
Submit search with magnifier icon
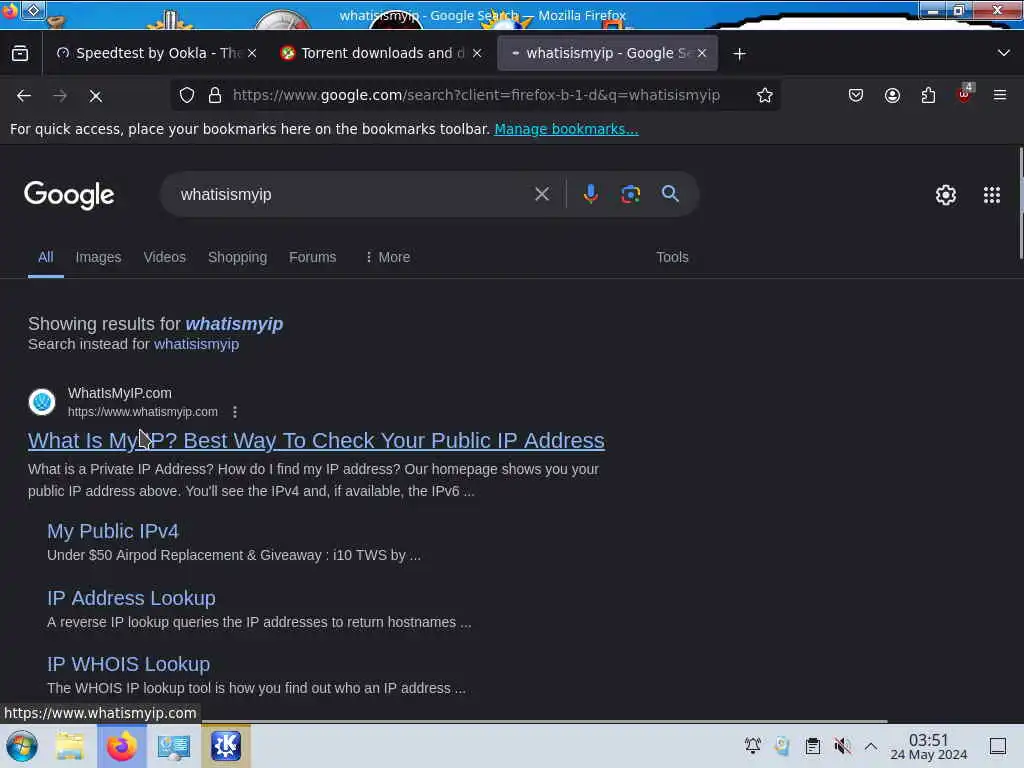tap(670, 193)
